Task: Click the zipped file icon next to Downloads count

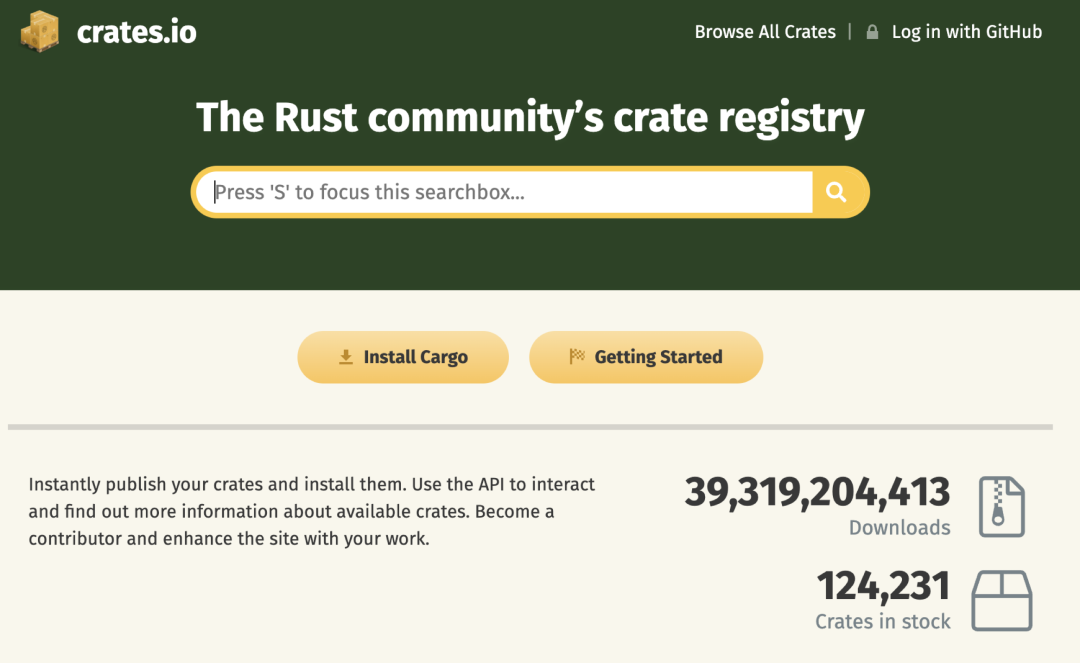Action: tap(1001, 506)
